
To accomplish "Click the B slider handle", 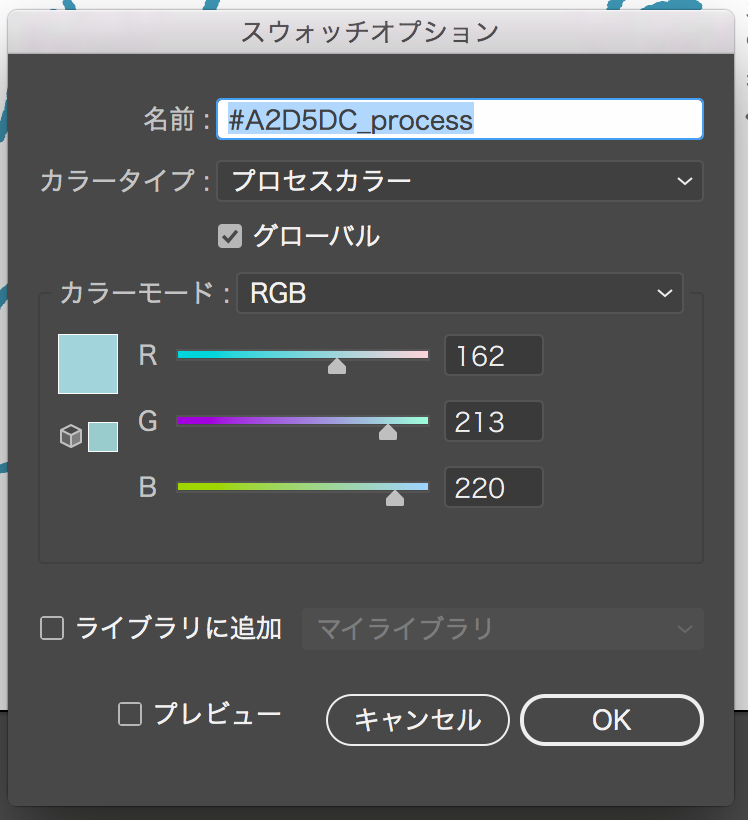I will pyautogui.click(x=395, y=498).
